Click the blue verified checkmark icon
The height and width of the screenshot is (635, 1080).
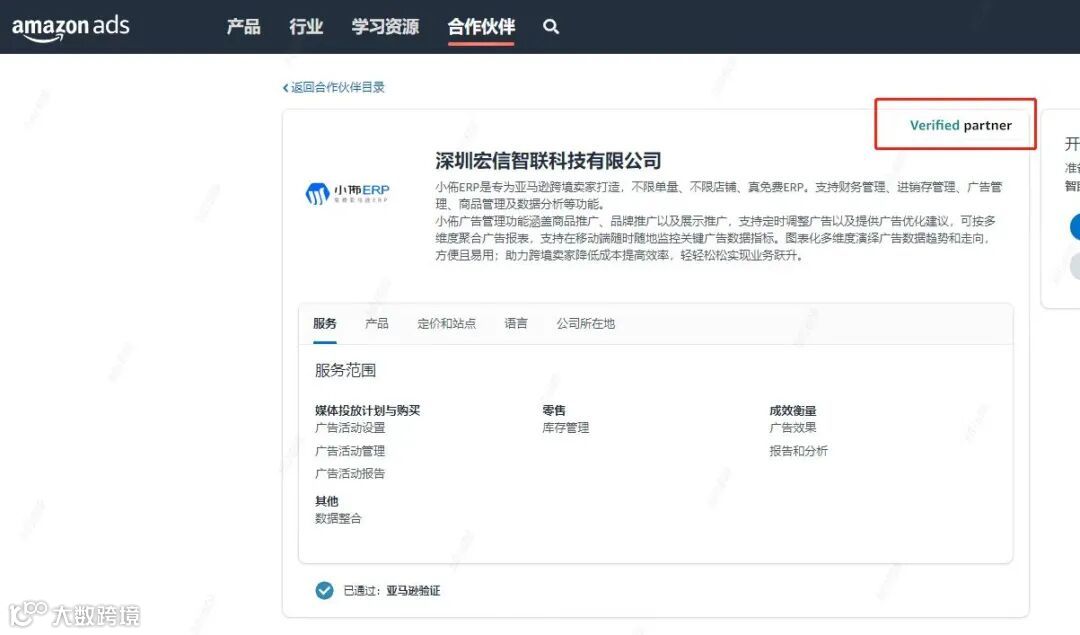pos(324,590)
